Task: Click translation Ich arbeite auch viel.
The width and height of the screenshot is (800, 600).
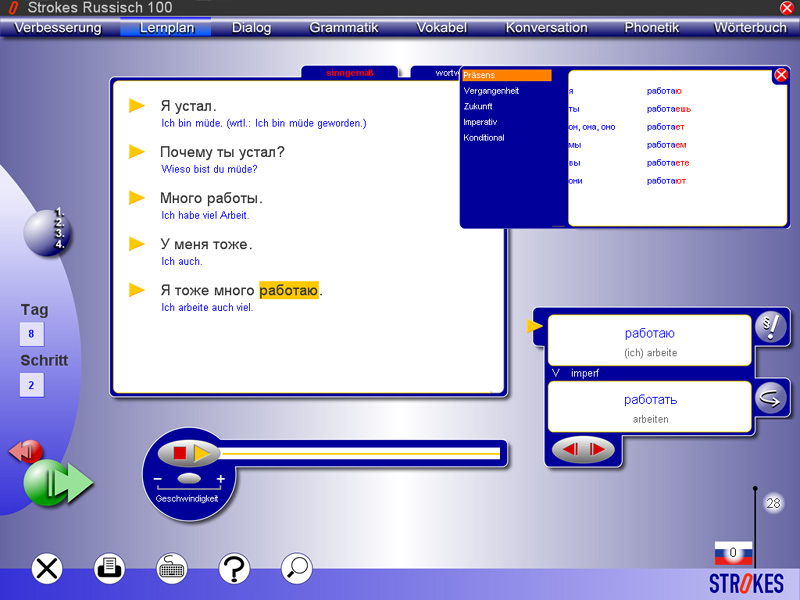Action: [x=207, y=308]
